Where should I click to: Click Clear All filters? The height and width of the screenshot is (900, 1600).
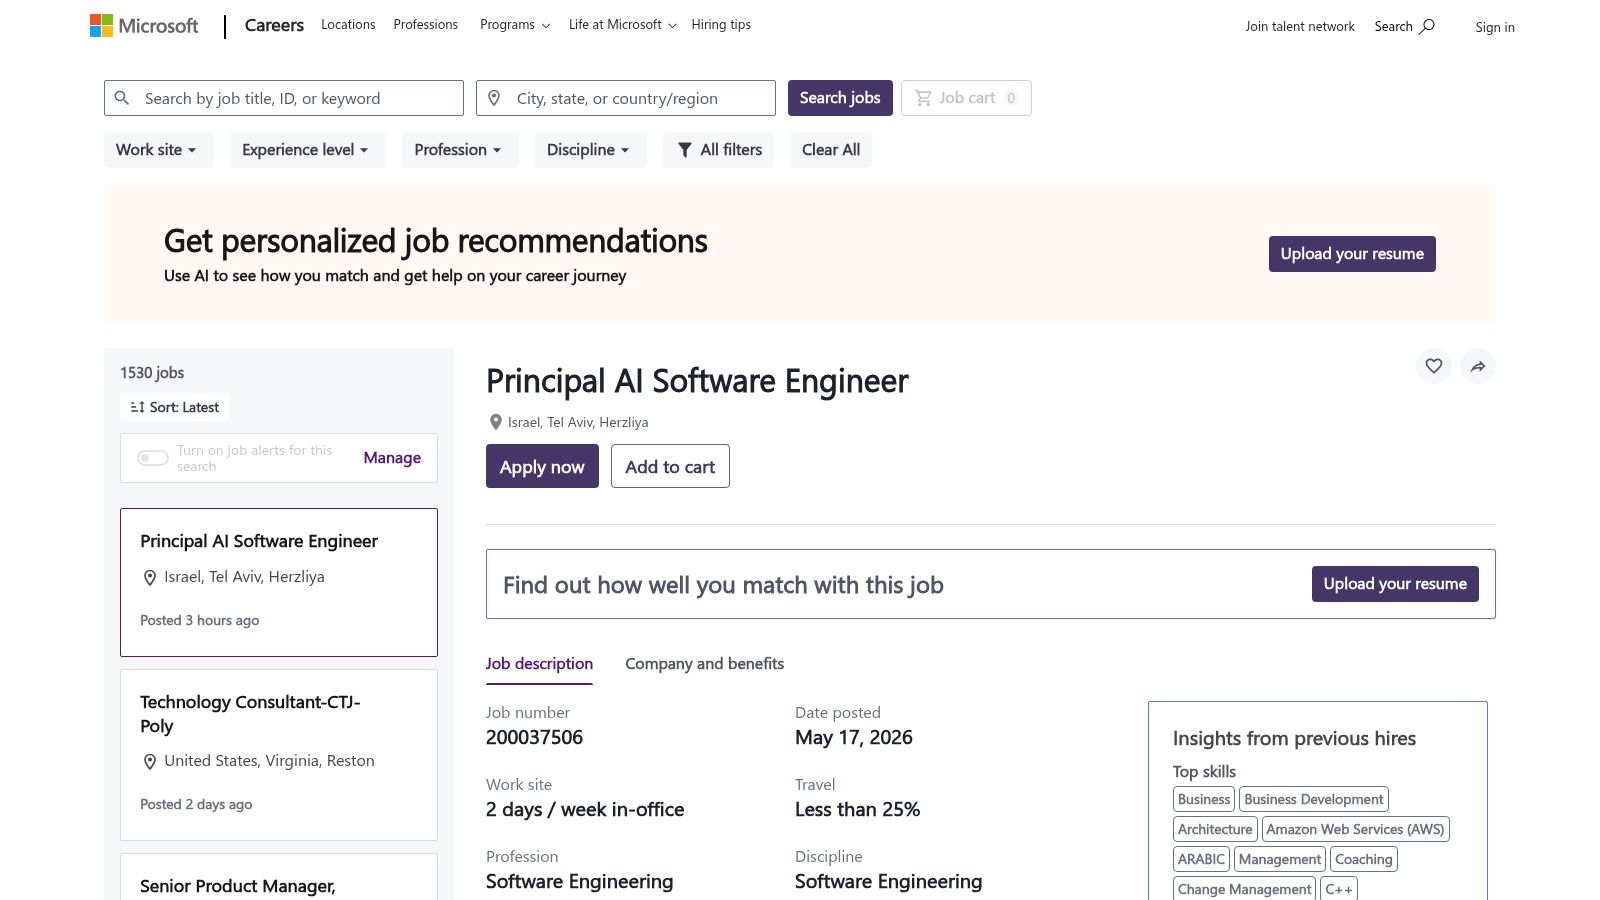(831, 150)
